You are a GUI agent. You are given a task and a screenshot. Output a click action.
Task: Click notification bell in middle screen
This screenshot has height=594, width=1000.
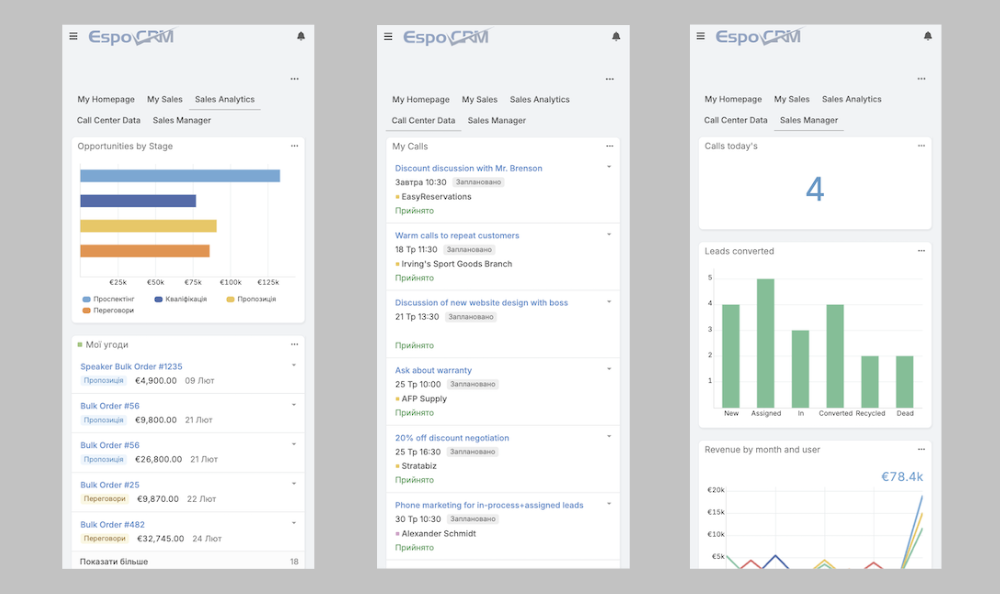[x=616, y=36]
